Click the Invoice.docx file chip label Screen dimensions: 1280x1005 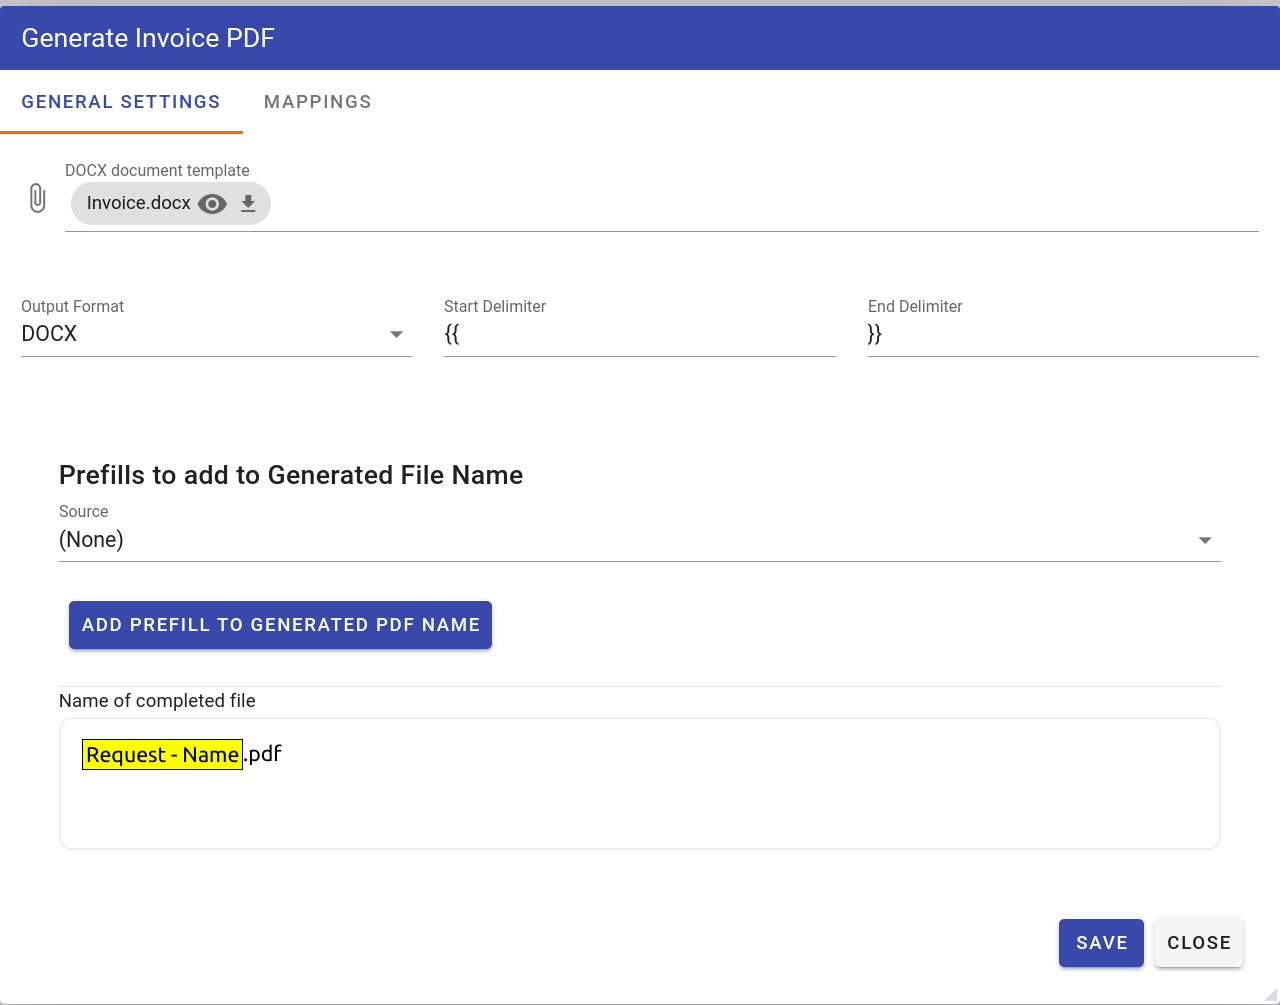pyautogui.click(x=138, y=204)
